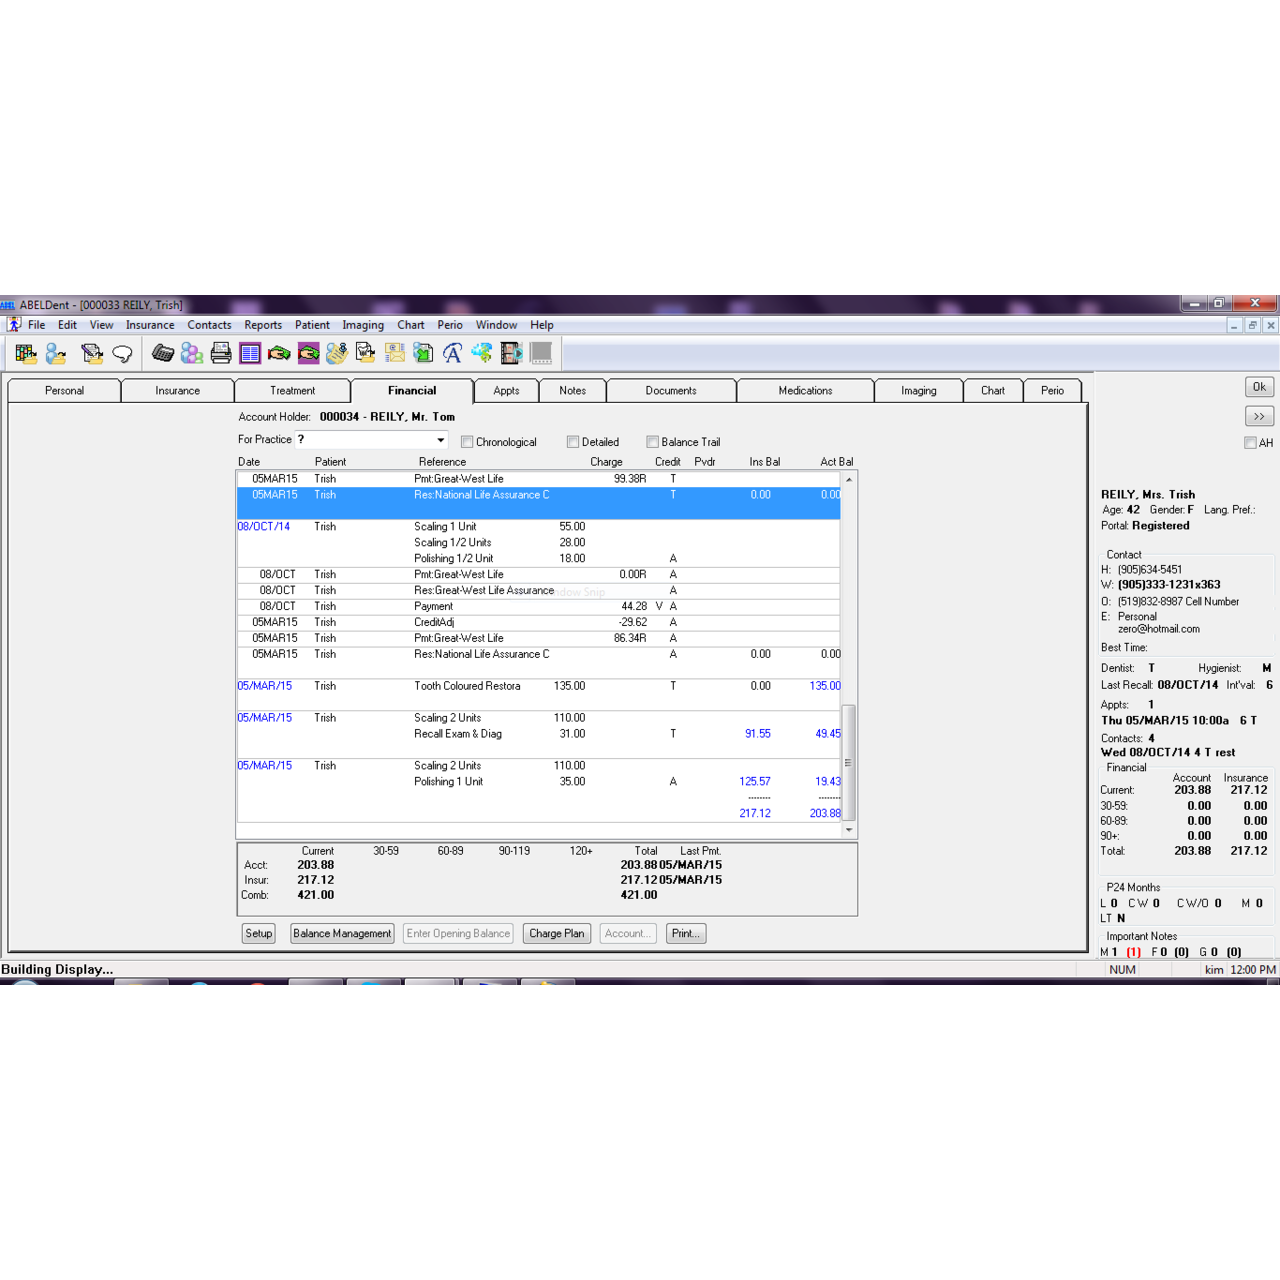This screenshot has height=1280, width=1280.
Task: Click the blue letter A toolbar icon
Action: [452, 353]
